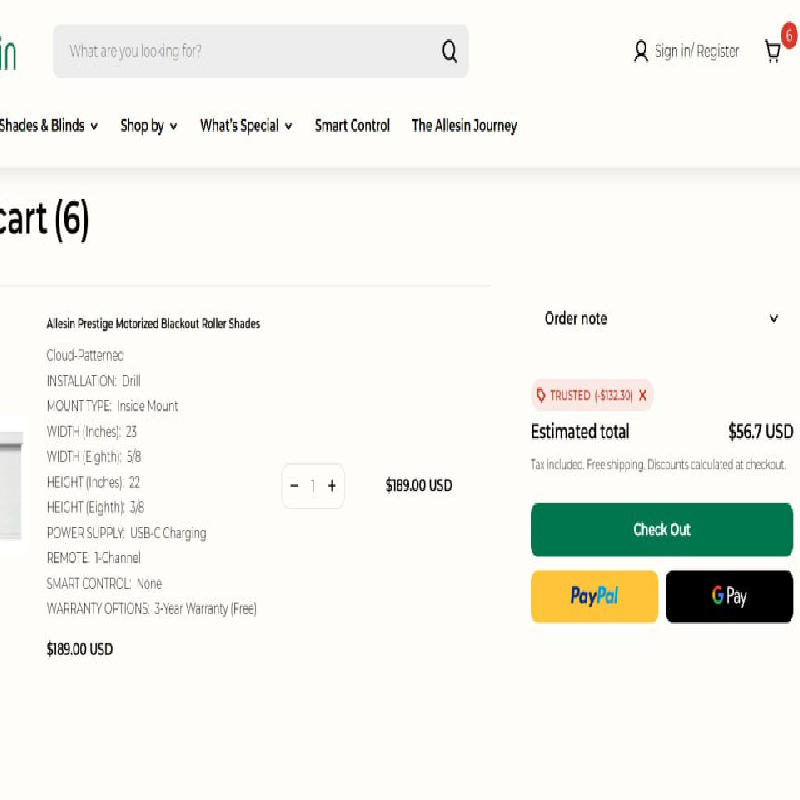Expand the Shop by menu
The image size is (800, 800).
pyautogui.click(x=148, y=126)
